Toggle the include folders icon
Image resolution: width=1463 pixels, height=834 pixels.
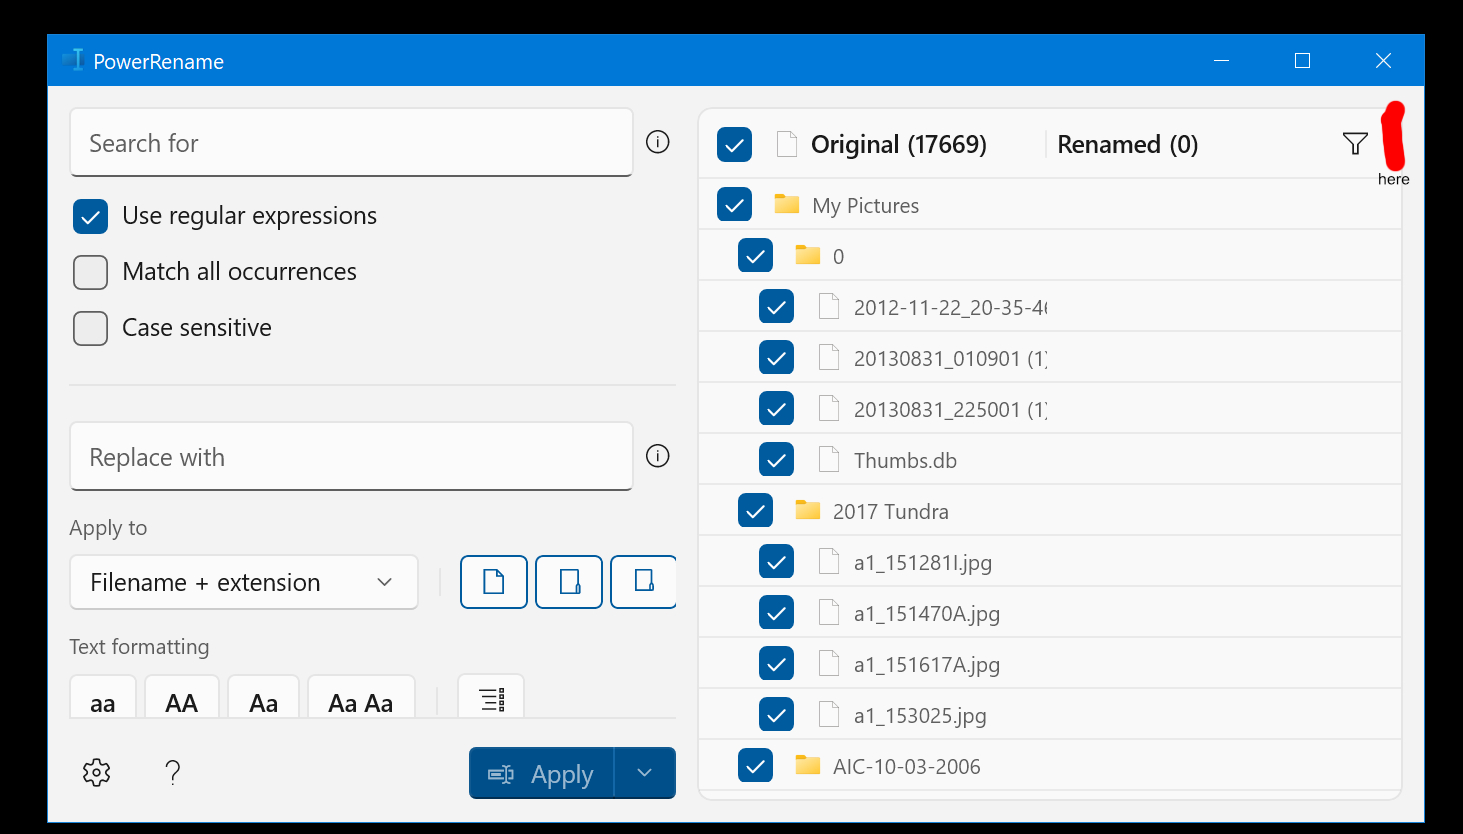[x=568, y=582]
